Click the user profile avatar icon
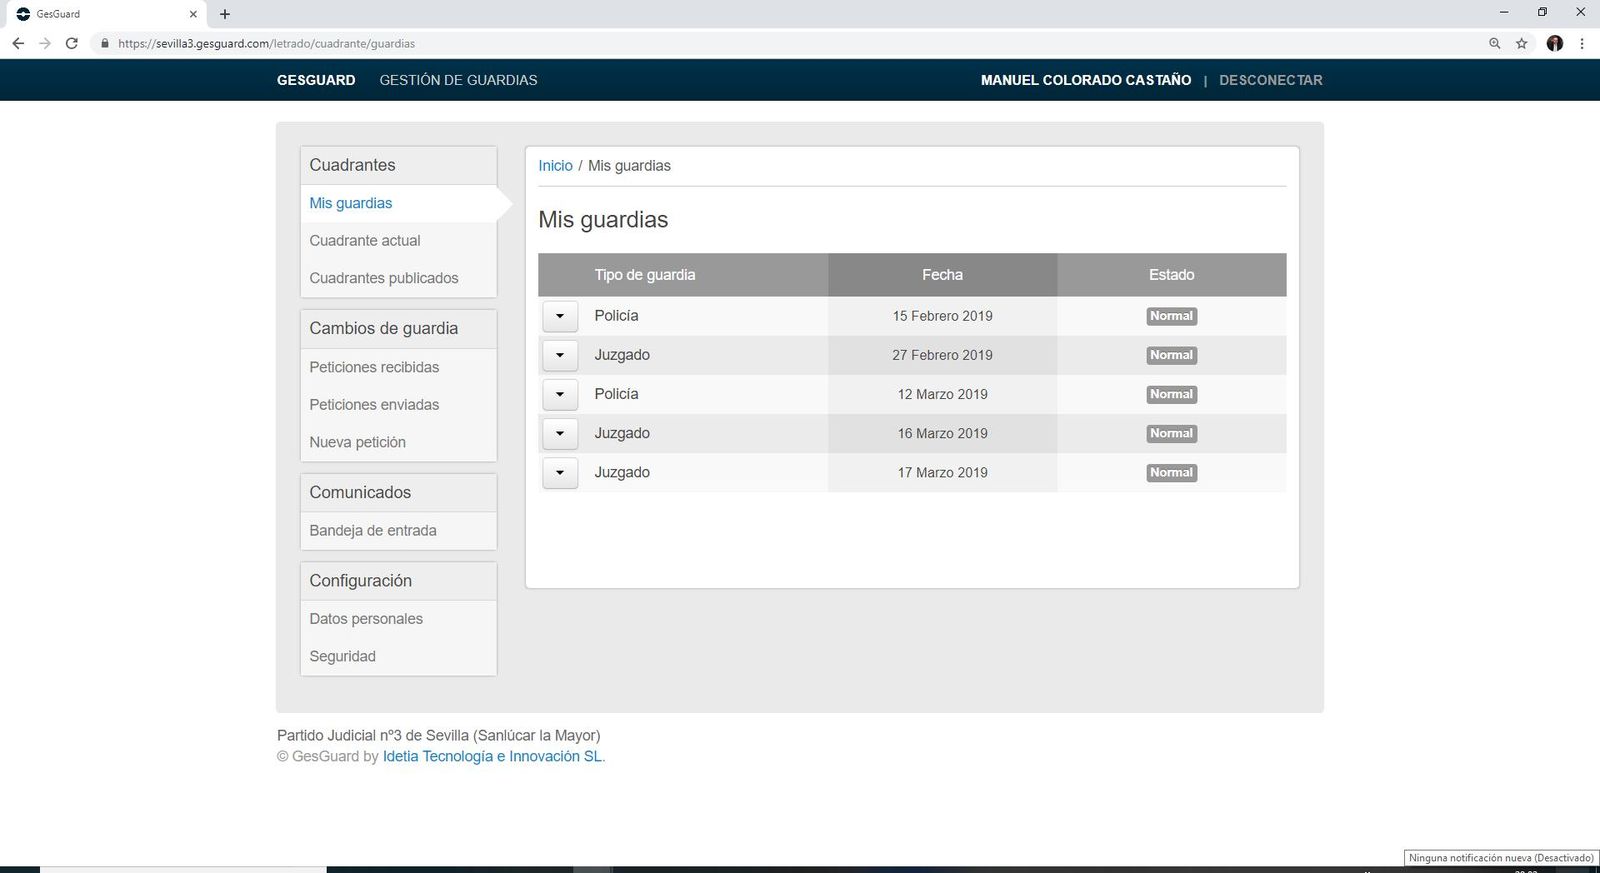This screenshot has width=1600, height=873. point(1554,43)
